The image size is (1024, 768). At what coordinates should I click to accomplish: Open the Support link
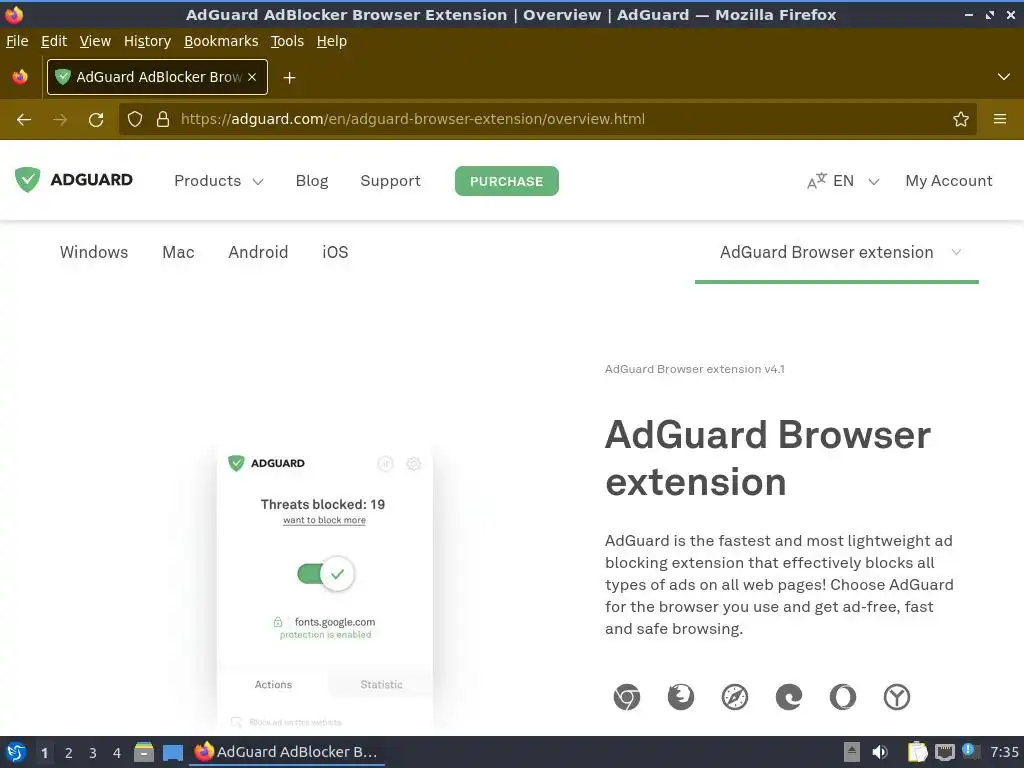click(391, 181)
